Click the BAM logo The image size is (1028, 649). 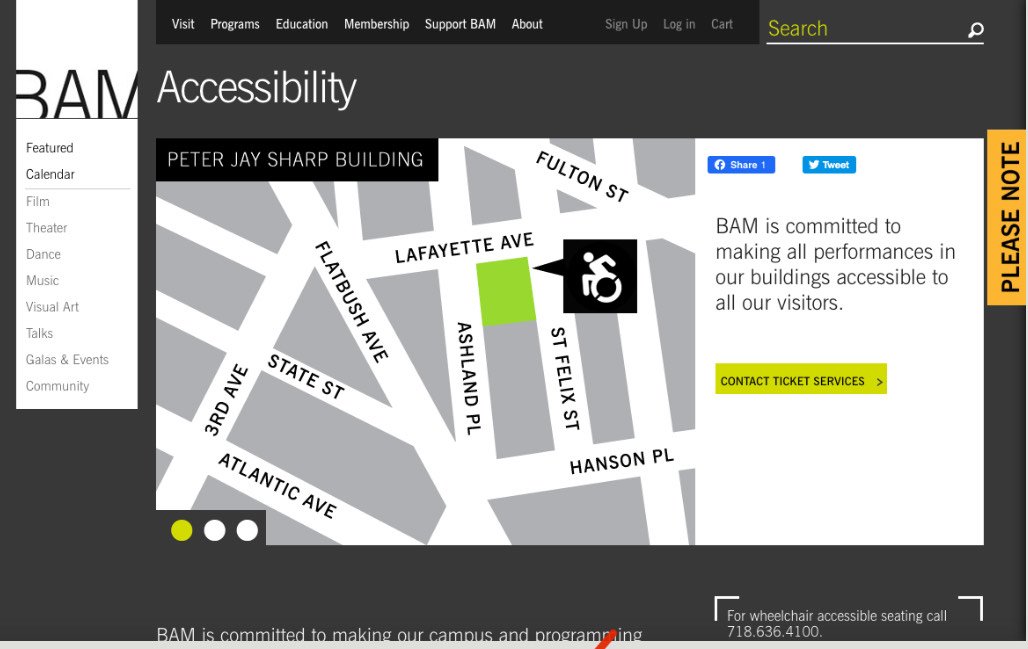[77, 94]
